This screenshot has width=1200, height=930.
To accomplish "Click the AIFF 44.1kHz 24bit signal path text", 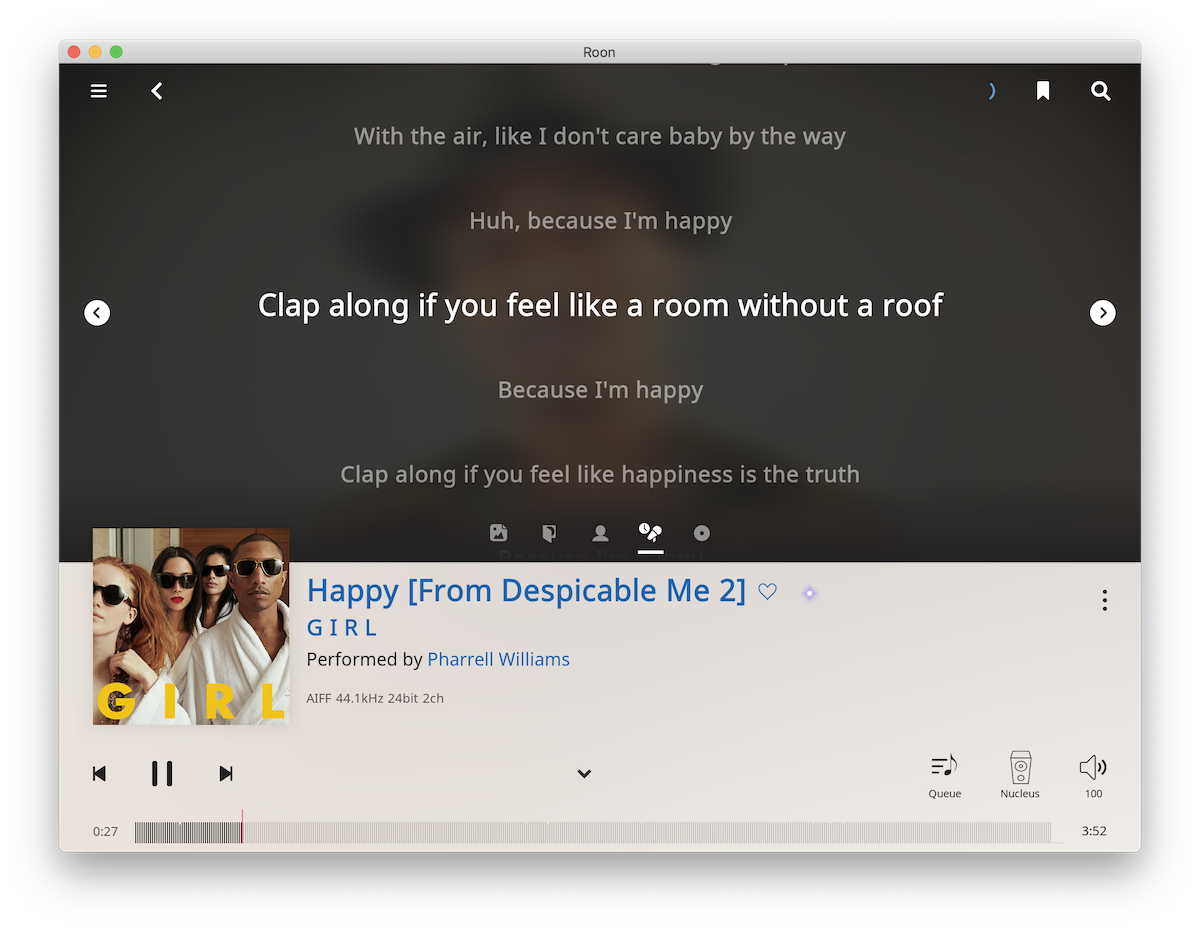I will [x=375, y=698].
